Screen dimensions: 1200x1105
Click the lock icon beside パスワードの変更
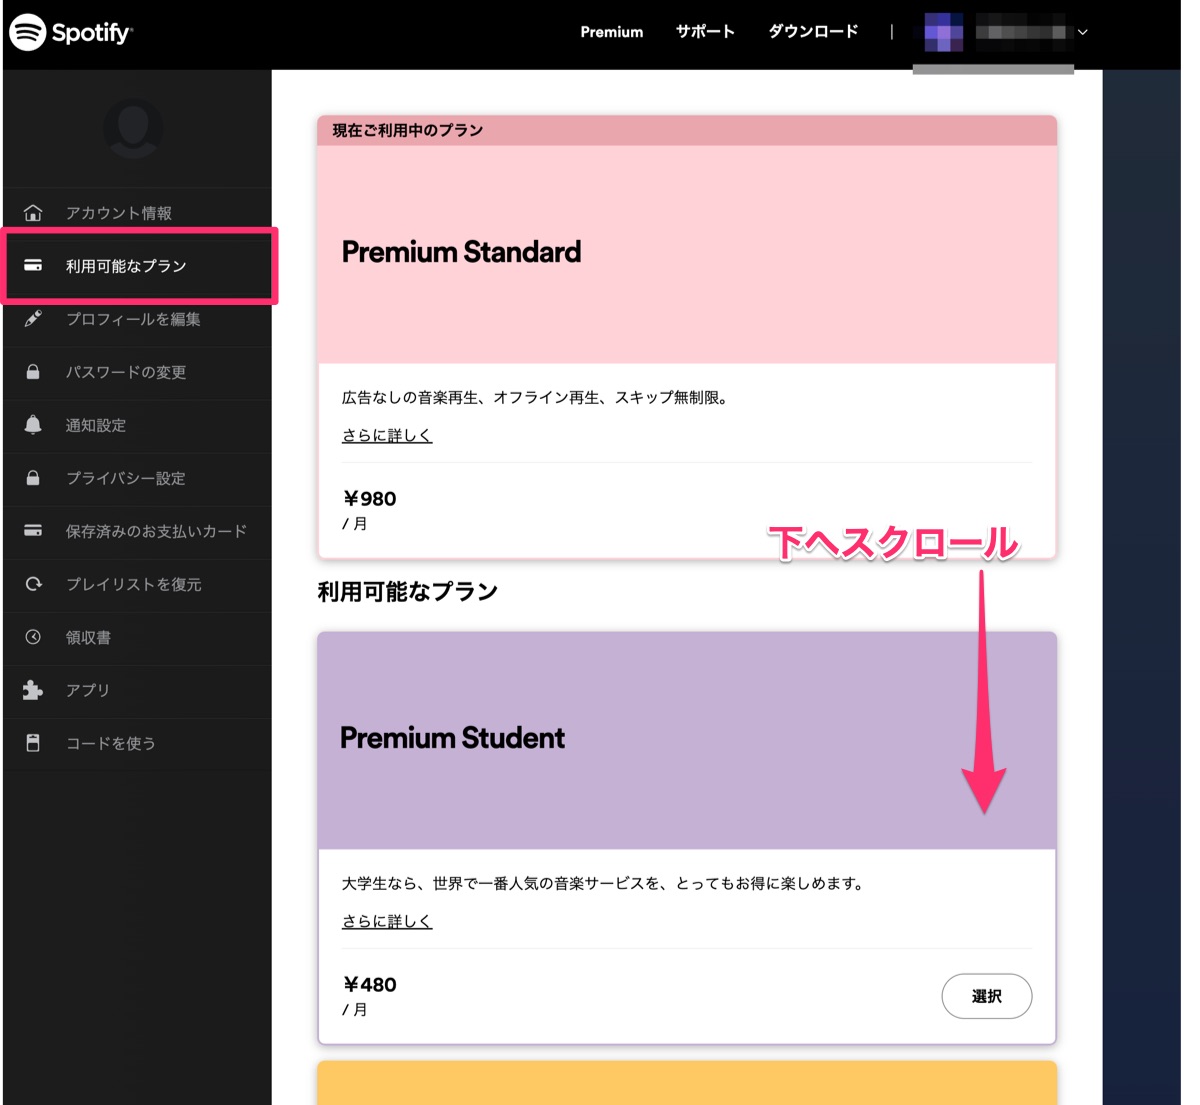[x=33, y=372]
